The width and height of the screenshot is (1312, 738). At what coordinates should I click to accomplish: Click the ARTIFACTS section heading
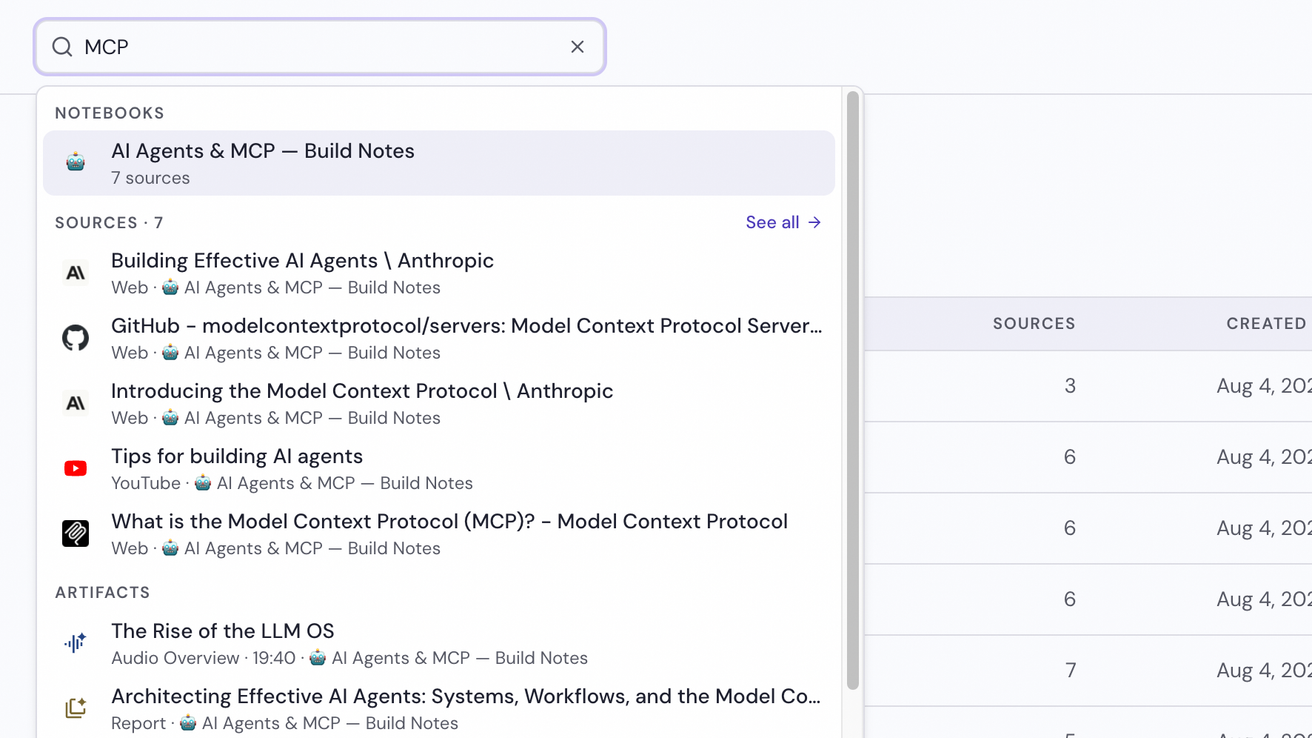click(103, 592)
